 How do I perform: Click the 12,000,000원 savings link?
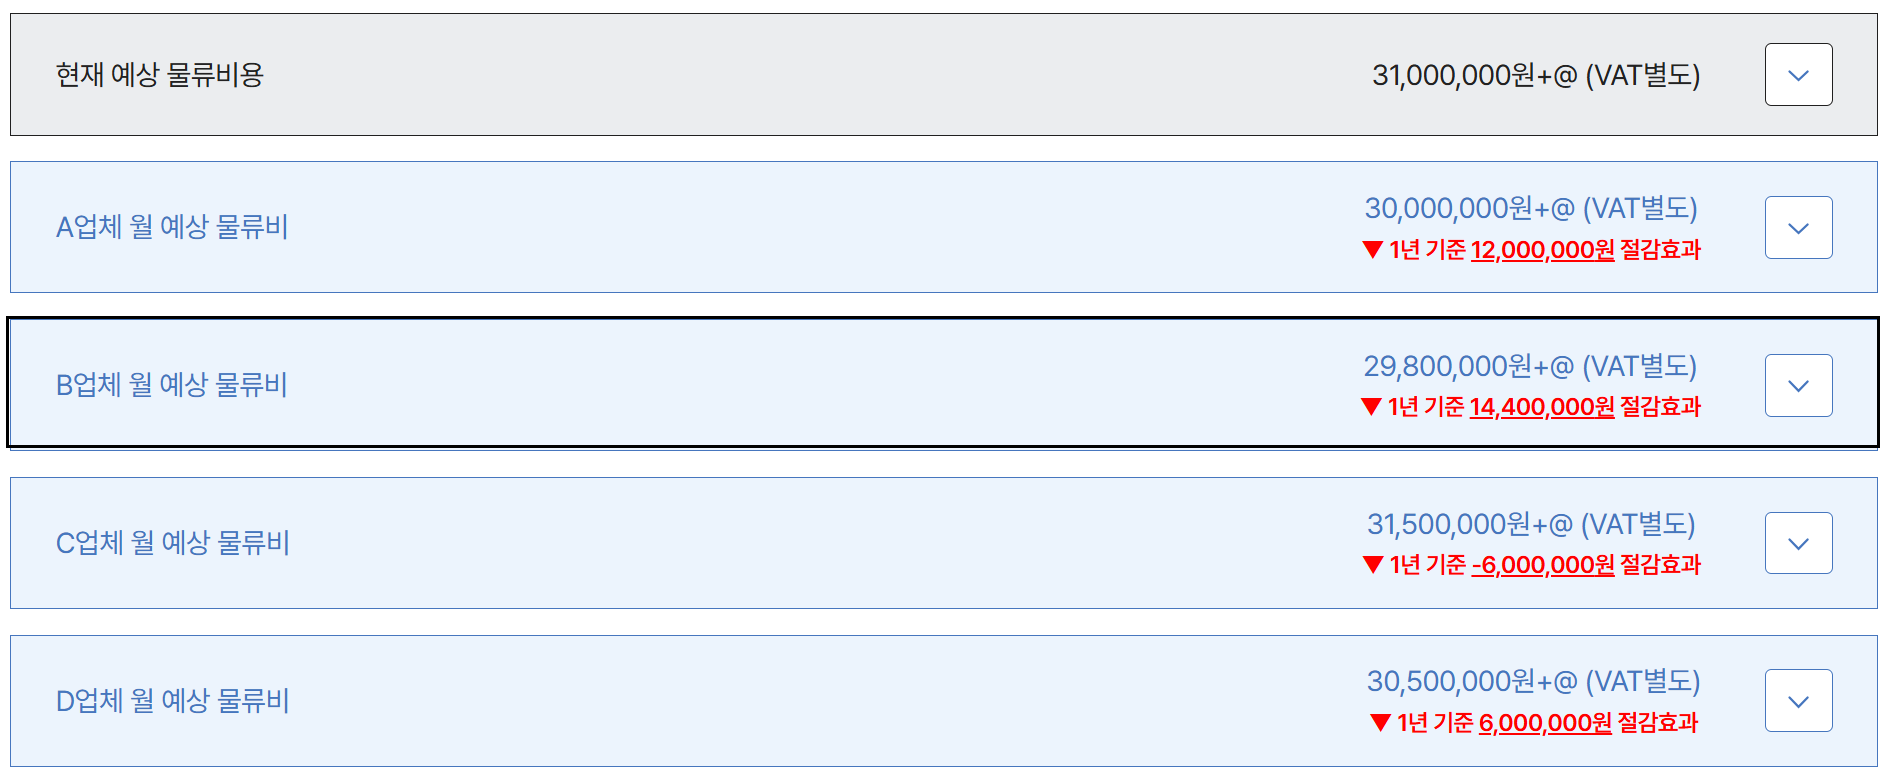click(x=1542, y=250)
